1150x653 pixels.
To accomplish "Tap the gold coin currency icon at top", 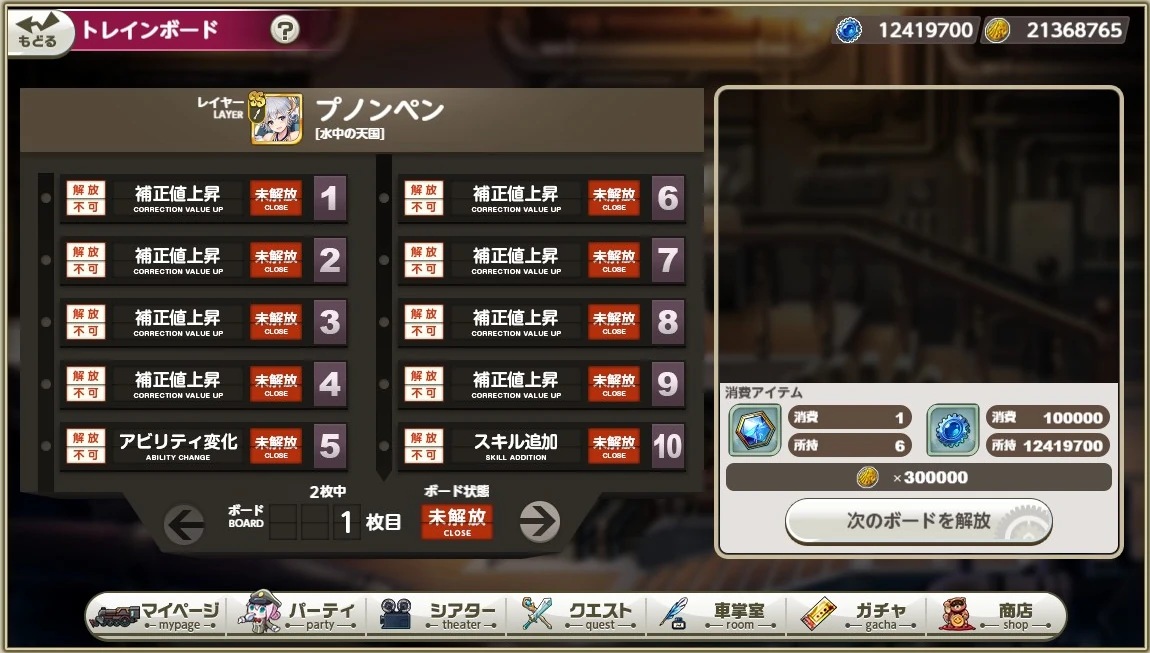I will point(997,30).
